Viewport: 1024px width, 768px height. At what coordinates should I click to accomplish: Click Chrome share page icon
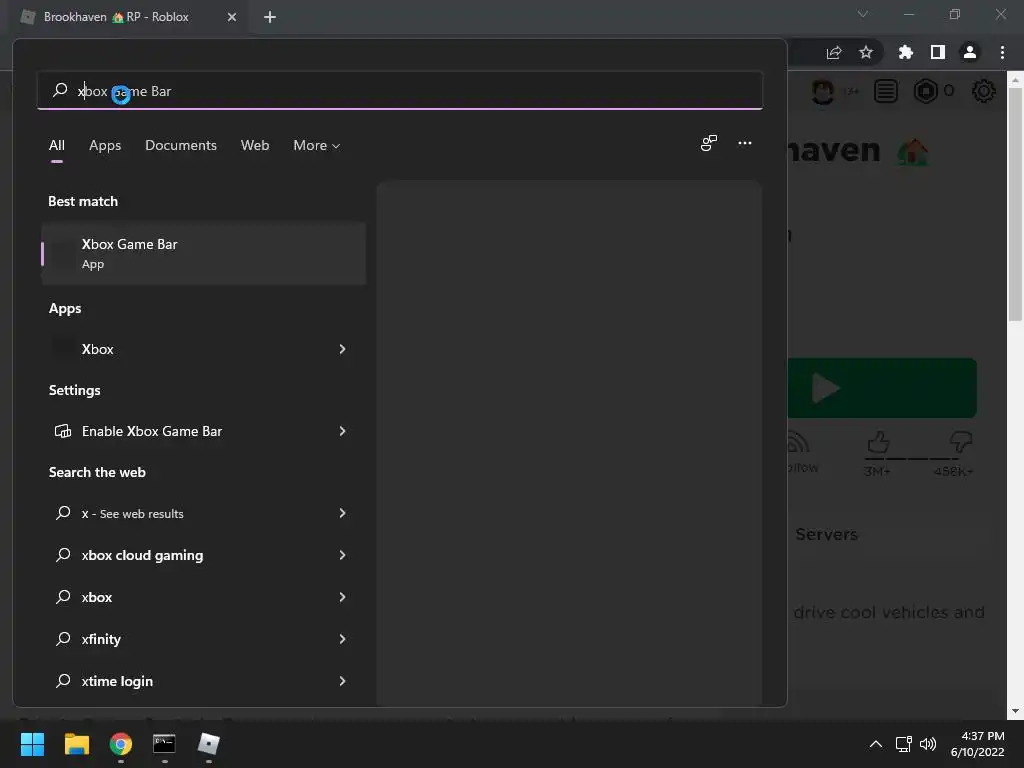(834, 52)
